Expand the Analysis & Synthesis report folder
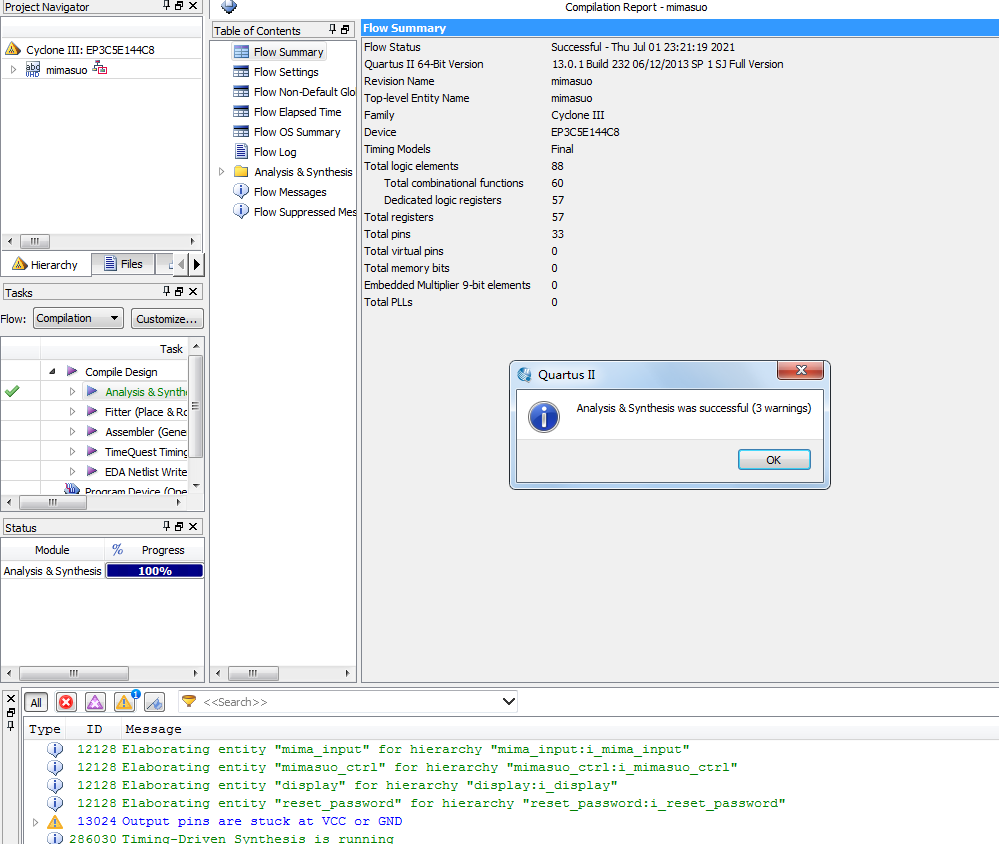999x844 pixels. pos(222,172)
